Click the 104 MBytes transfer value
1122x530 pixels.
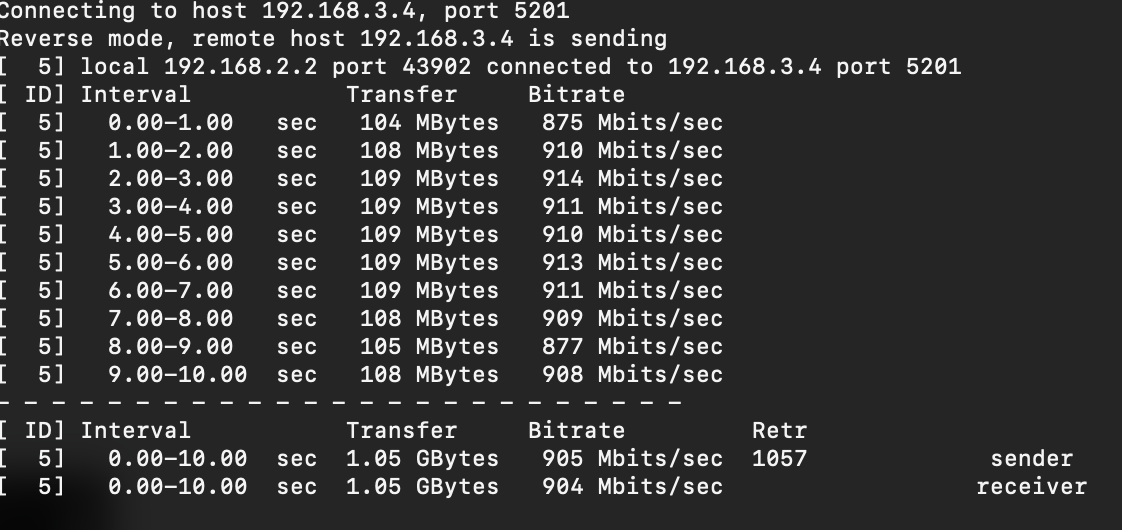(x=429, y=123)
